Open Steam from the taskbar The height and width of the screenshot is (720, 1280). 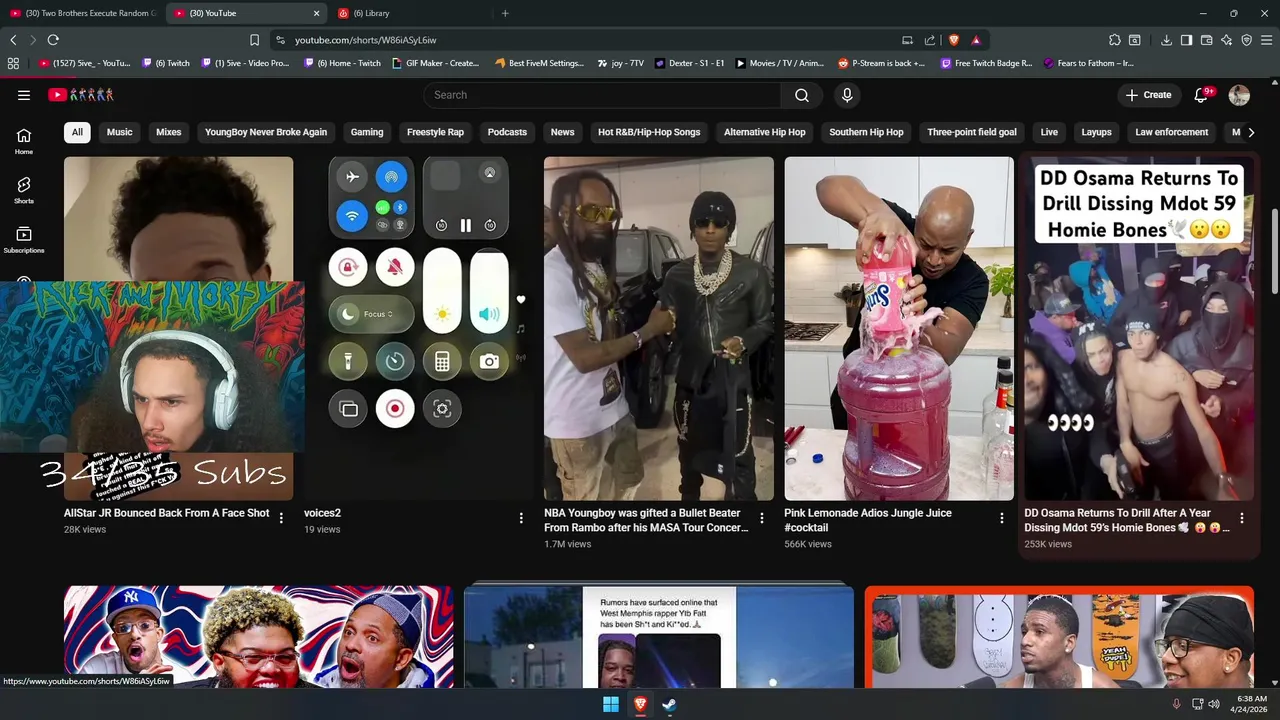(x=670, y=704)
